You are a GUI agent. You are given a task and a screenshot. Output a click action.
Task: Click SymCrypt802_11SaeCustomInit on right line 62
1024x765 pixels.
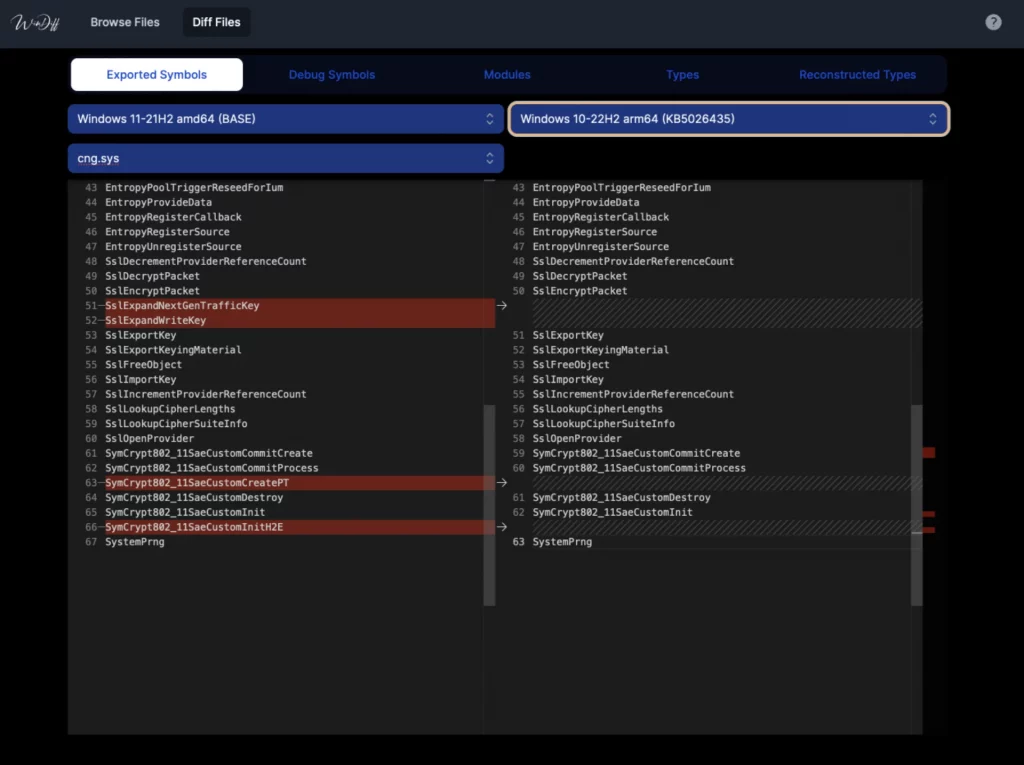click(x=613, y=512)
